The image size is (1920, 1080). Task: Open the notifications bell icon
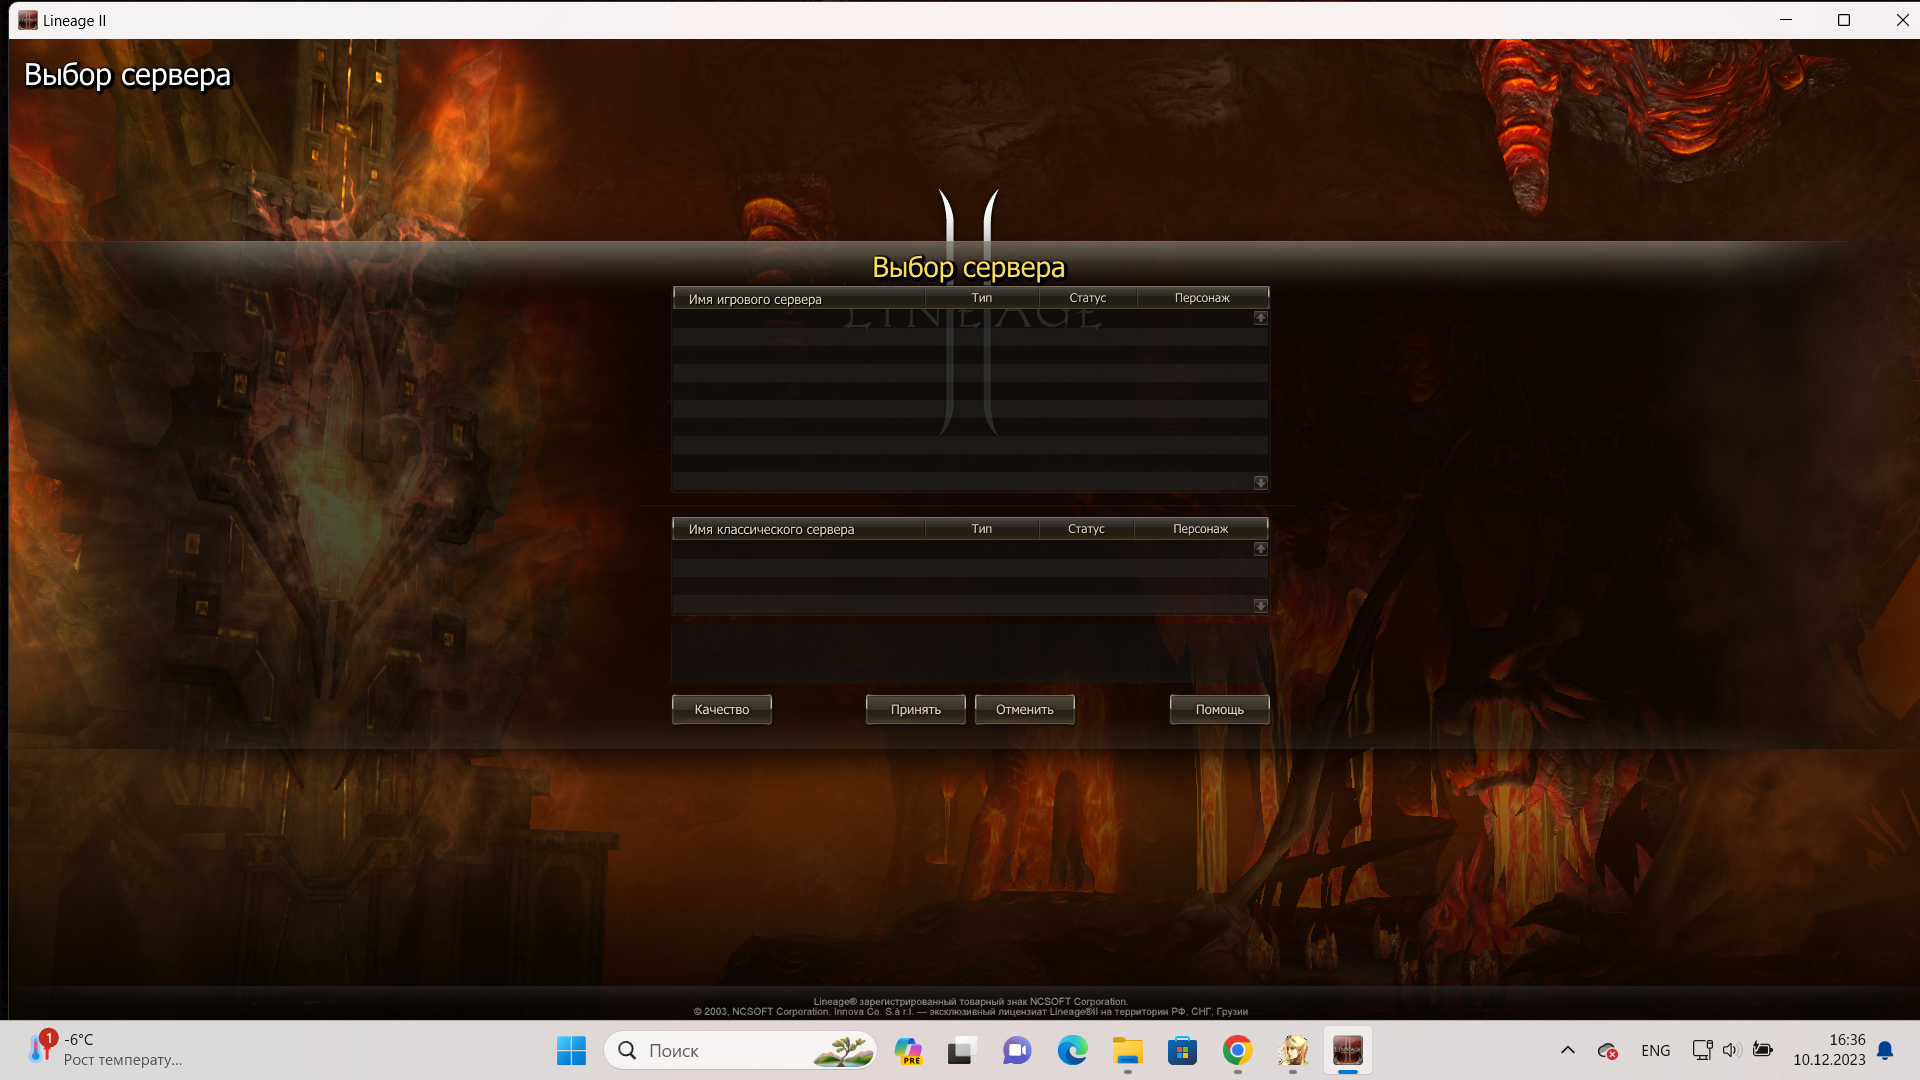pos(1885,1050)
